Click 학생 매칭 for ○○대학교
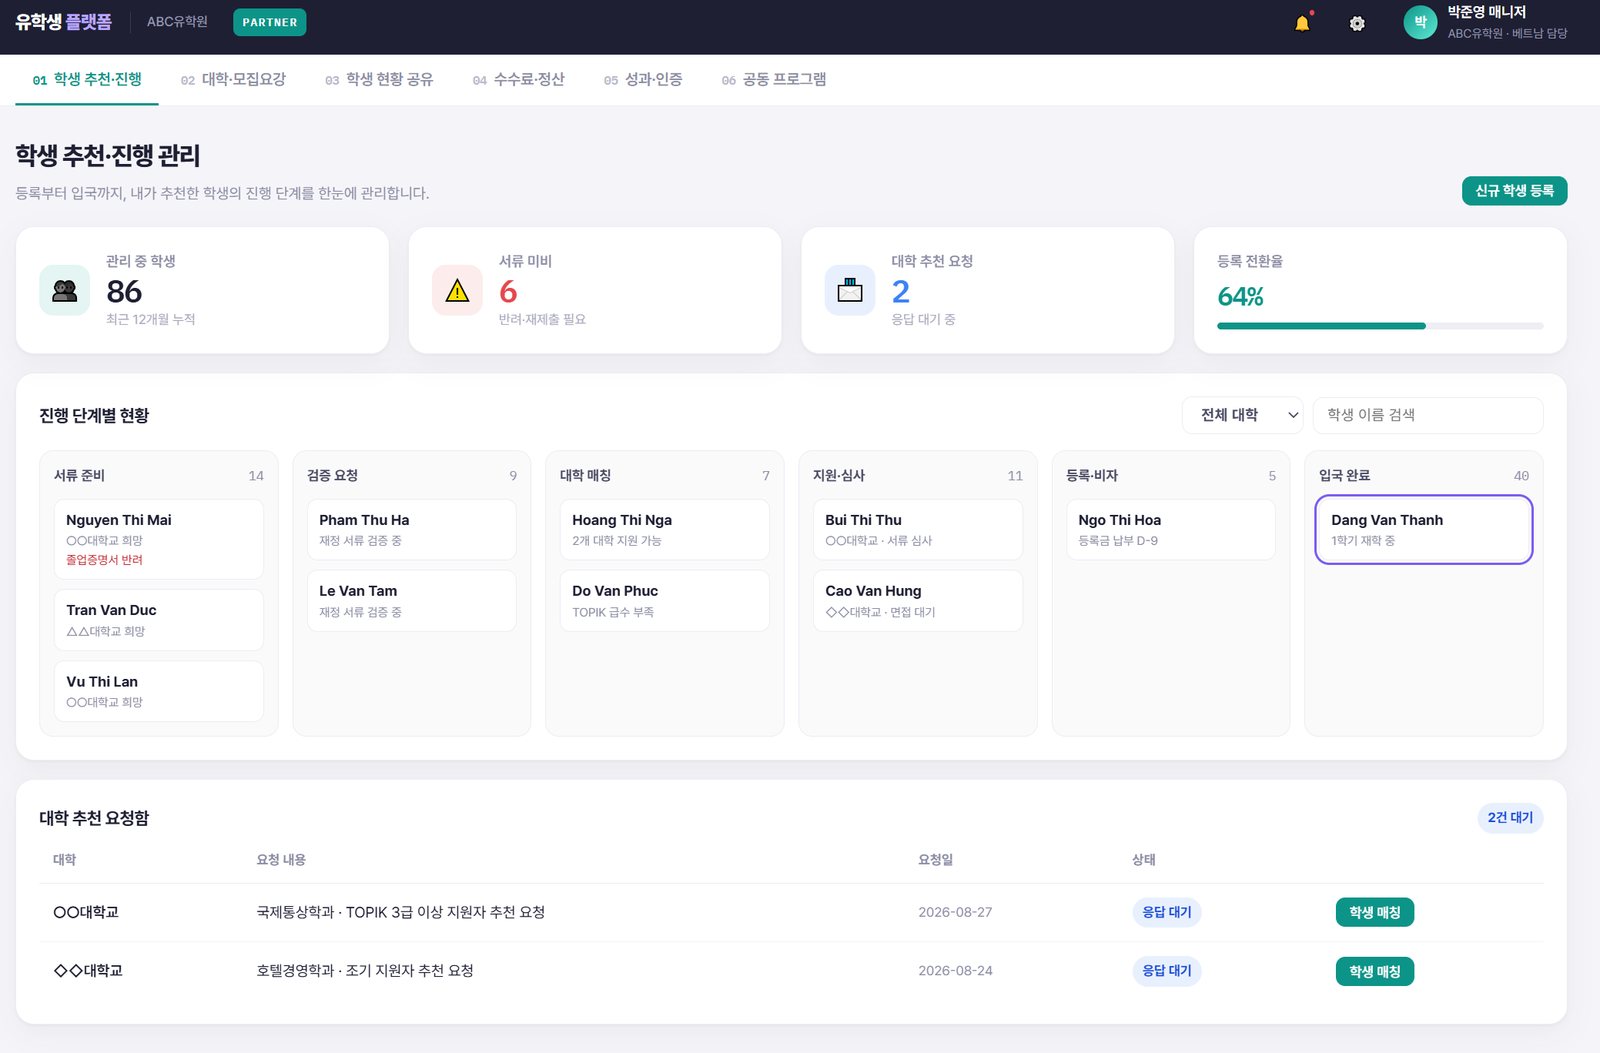1600x1053 pixels. 1375,912
